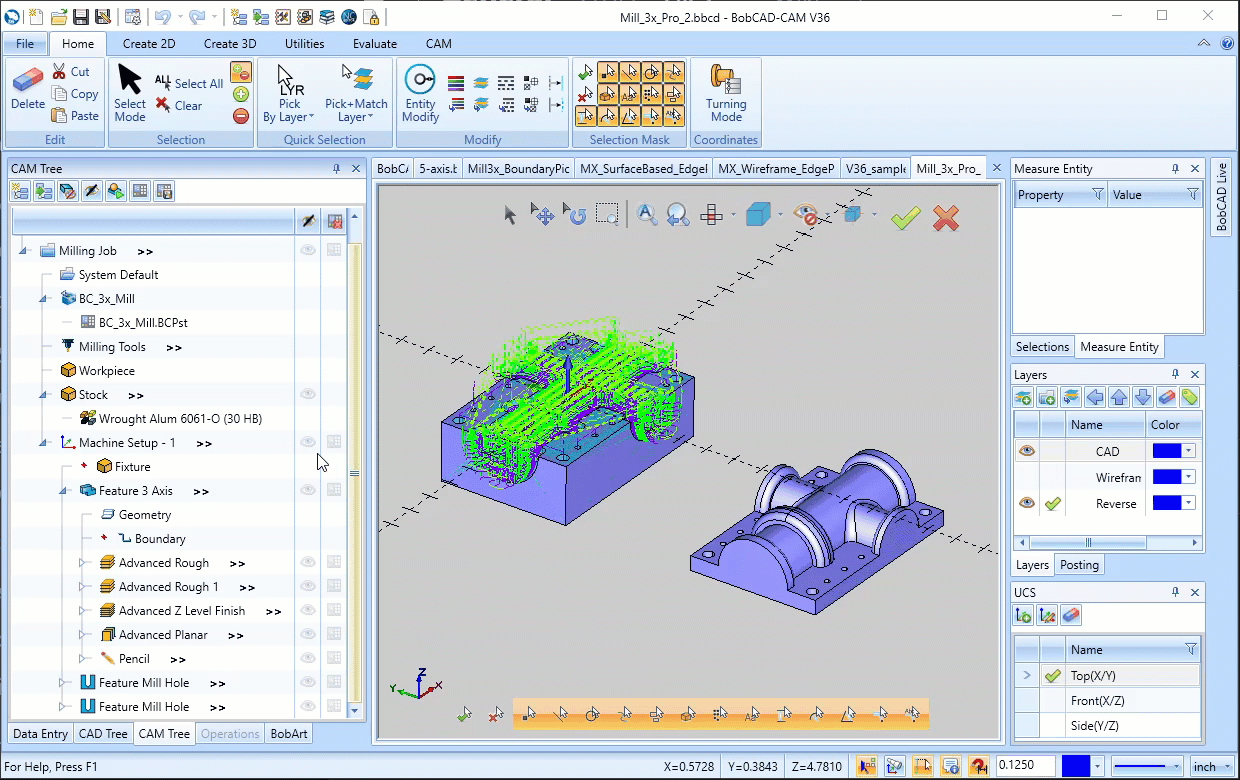Viewport: 1240px width, 780px height.
Task: Click the rotate view icon in the viewport toolbar
Action: (575, 214)
